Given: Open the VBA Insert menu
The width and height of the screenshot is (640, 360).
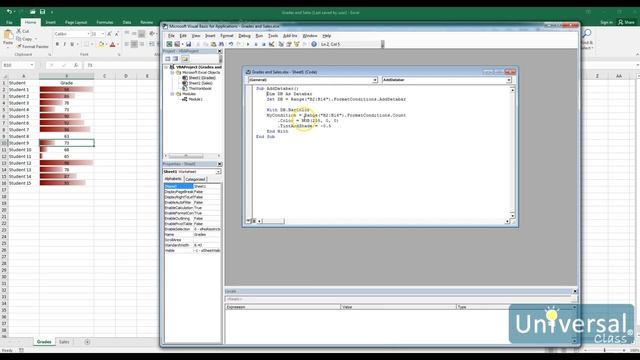Looking at the screenshot, I should click(210, 36).
